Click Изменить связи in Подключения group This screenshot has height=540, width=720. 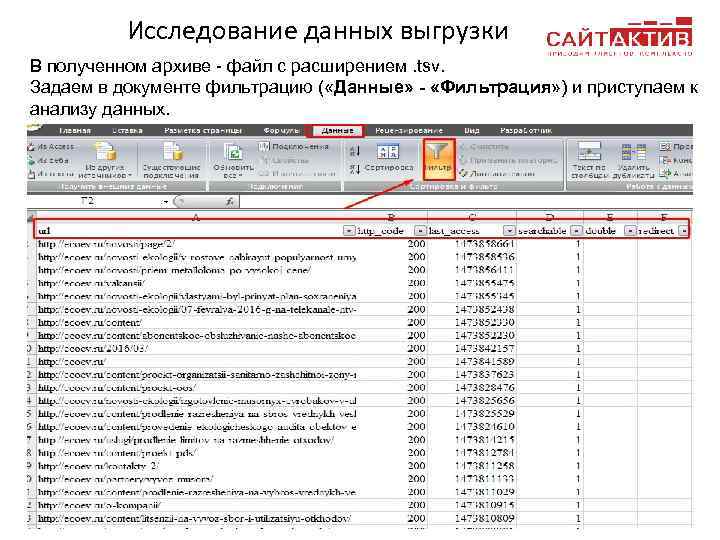[x=298, y=174]
